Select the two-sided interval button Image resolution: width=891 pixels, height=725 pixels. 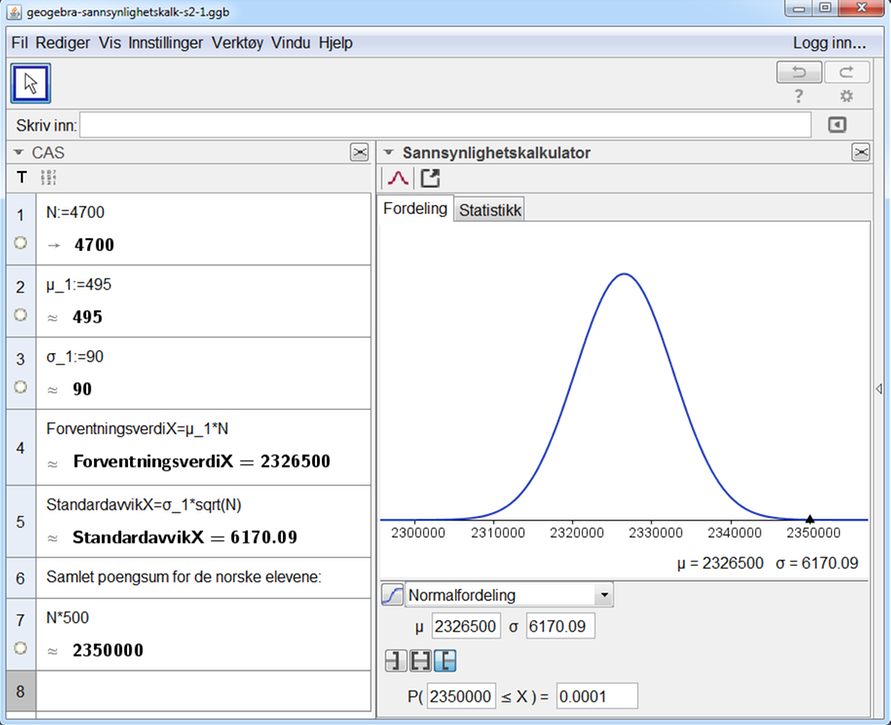coord(420,661)
